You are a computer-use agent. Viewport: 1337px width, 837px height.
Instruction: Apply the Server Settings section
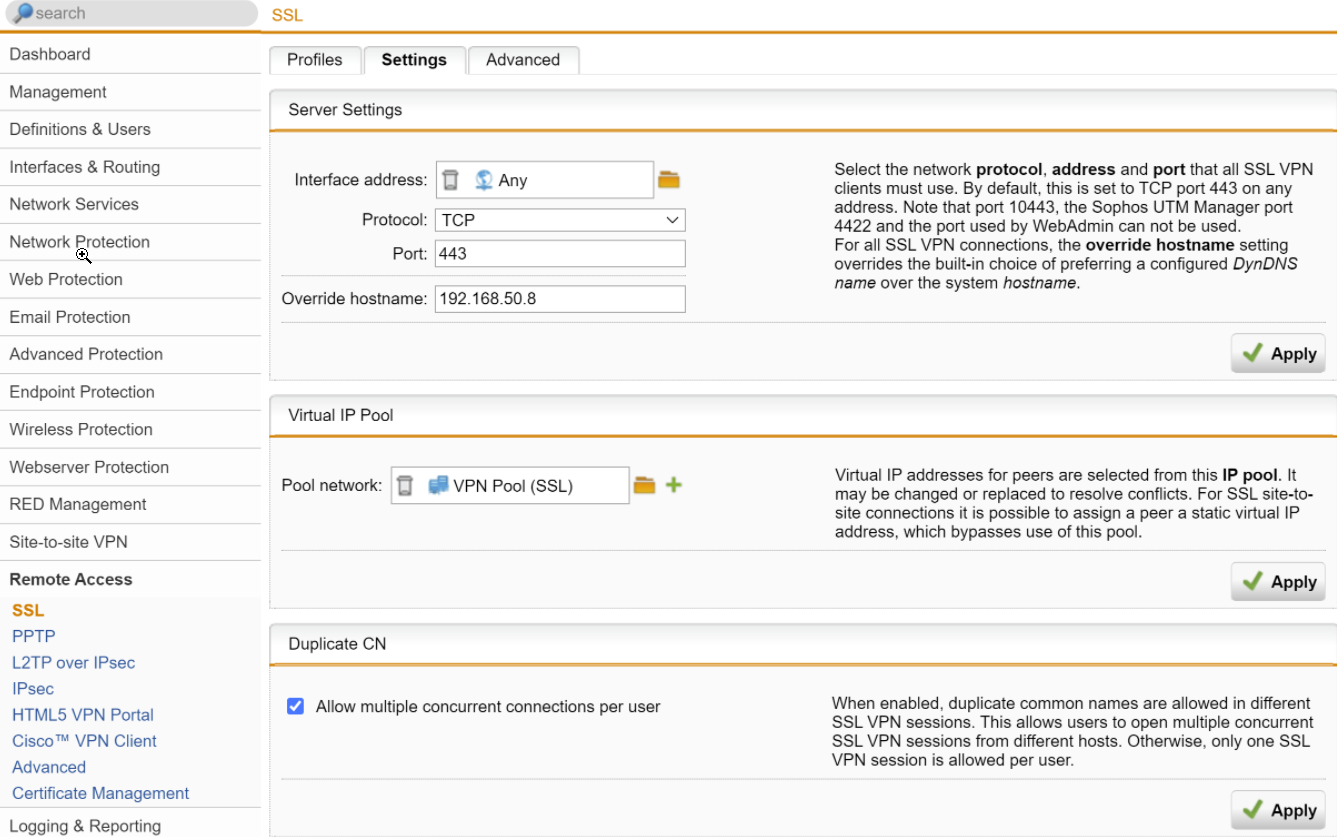1278,354
